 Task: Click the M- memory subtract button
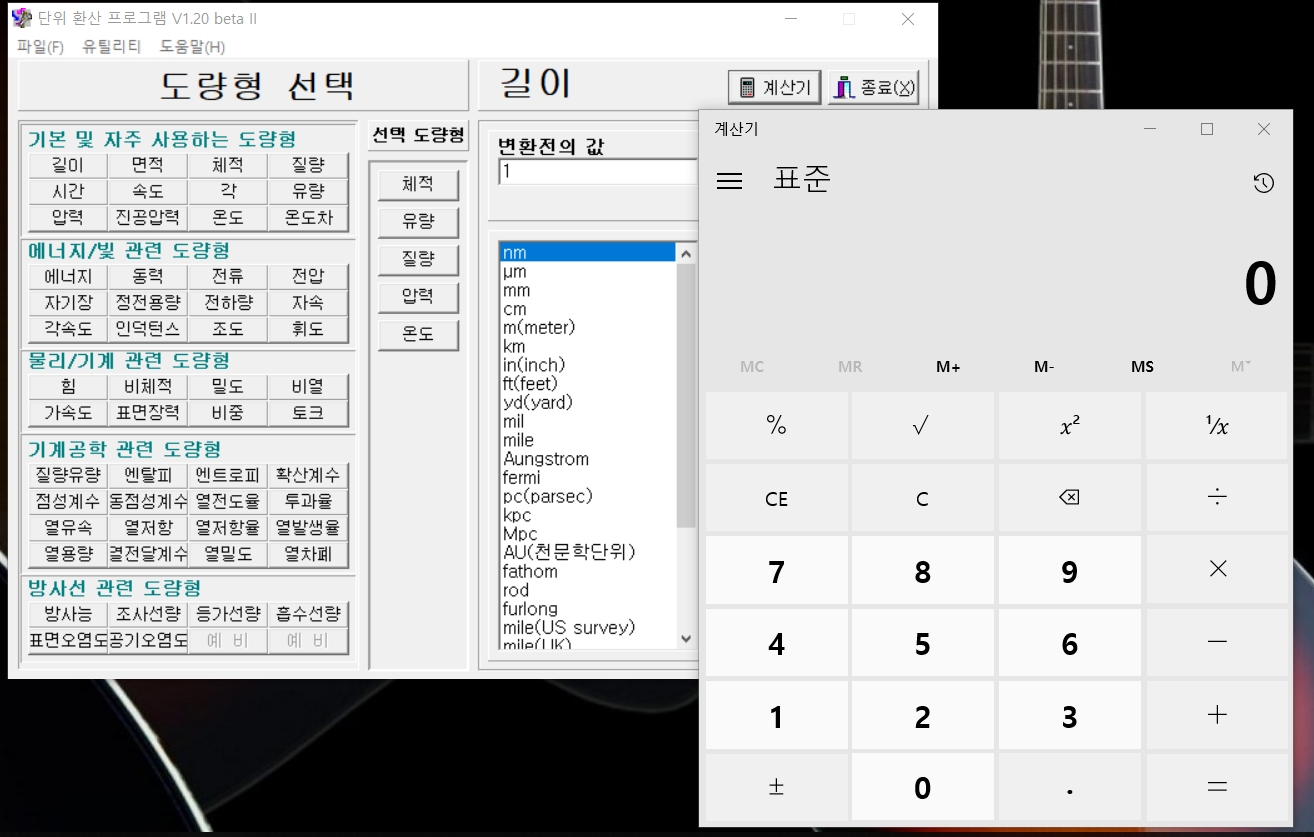[x=1044, y=367]
